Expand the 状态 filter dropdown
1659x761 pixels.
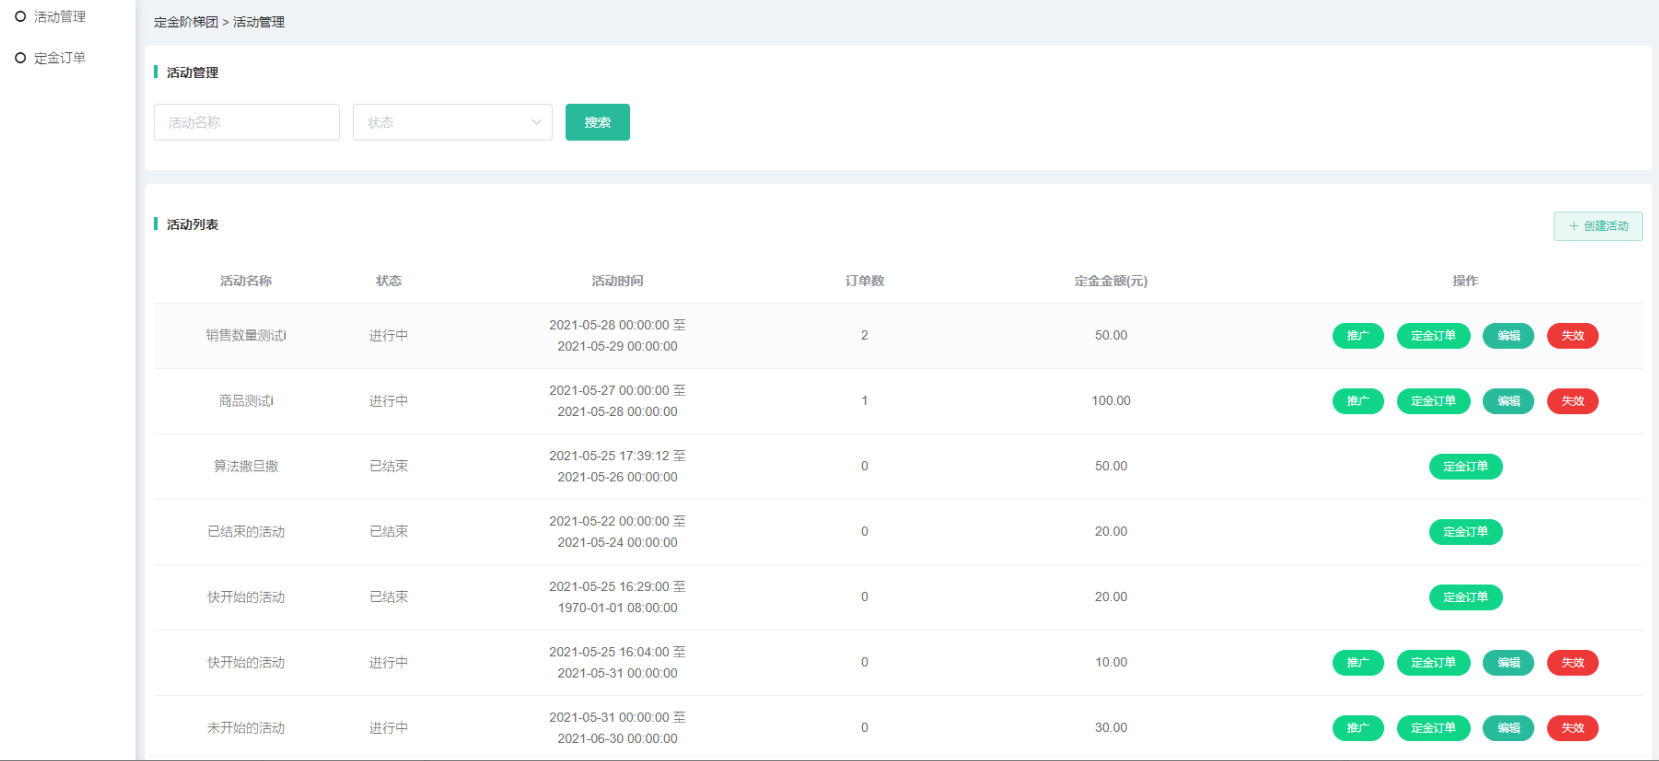pos(452,122)
